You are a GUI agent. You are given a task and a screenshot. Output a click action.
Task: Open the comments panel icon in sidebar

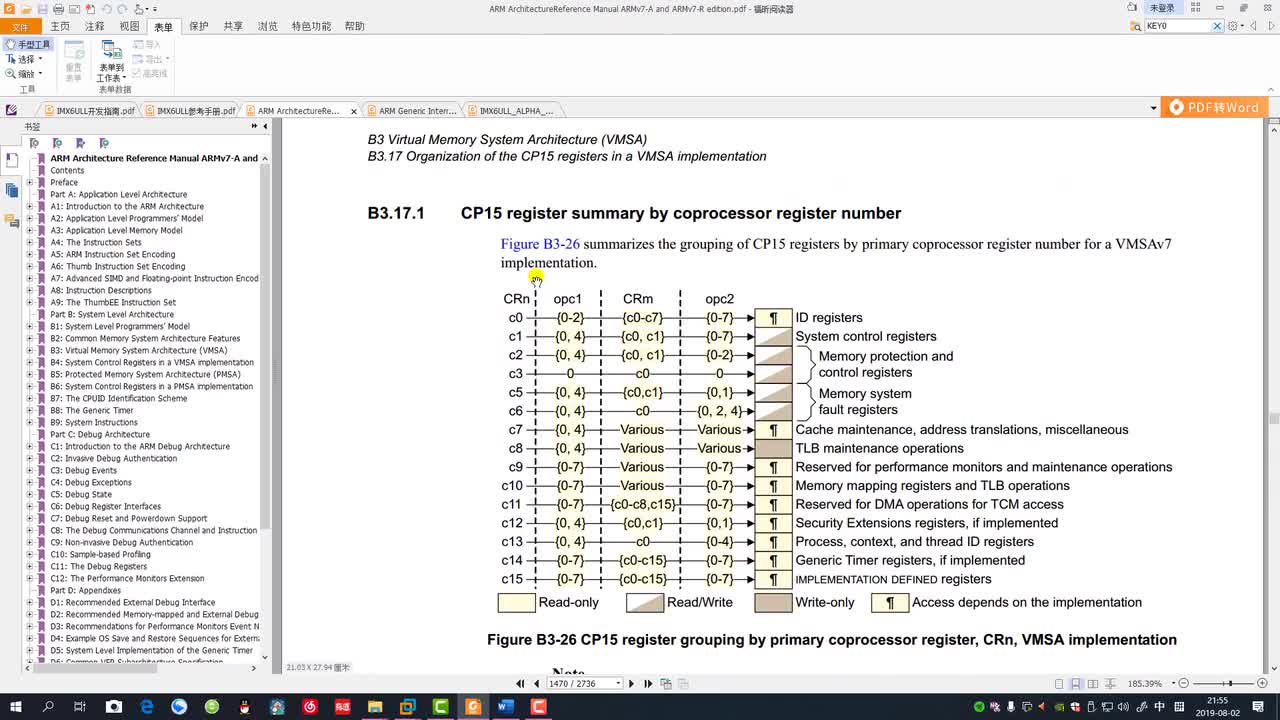(11, 220)
